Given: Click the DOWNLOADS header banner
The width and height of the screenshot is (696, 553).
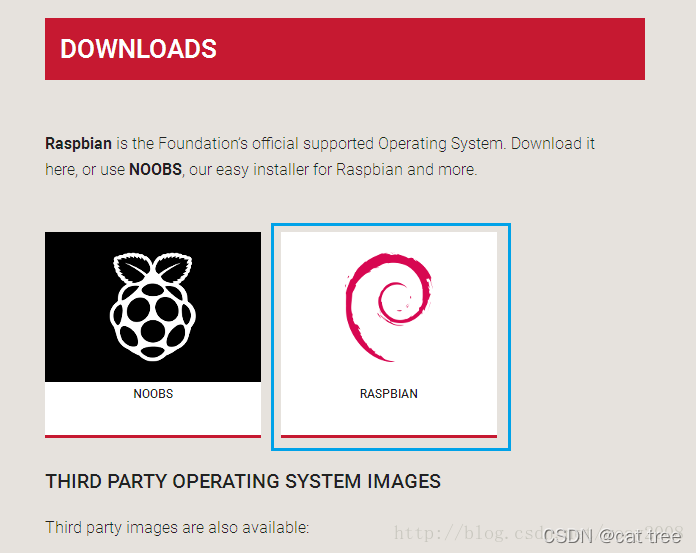Looking at the screenshot, I should pos(345,49).
